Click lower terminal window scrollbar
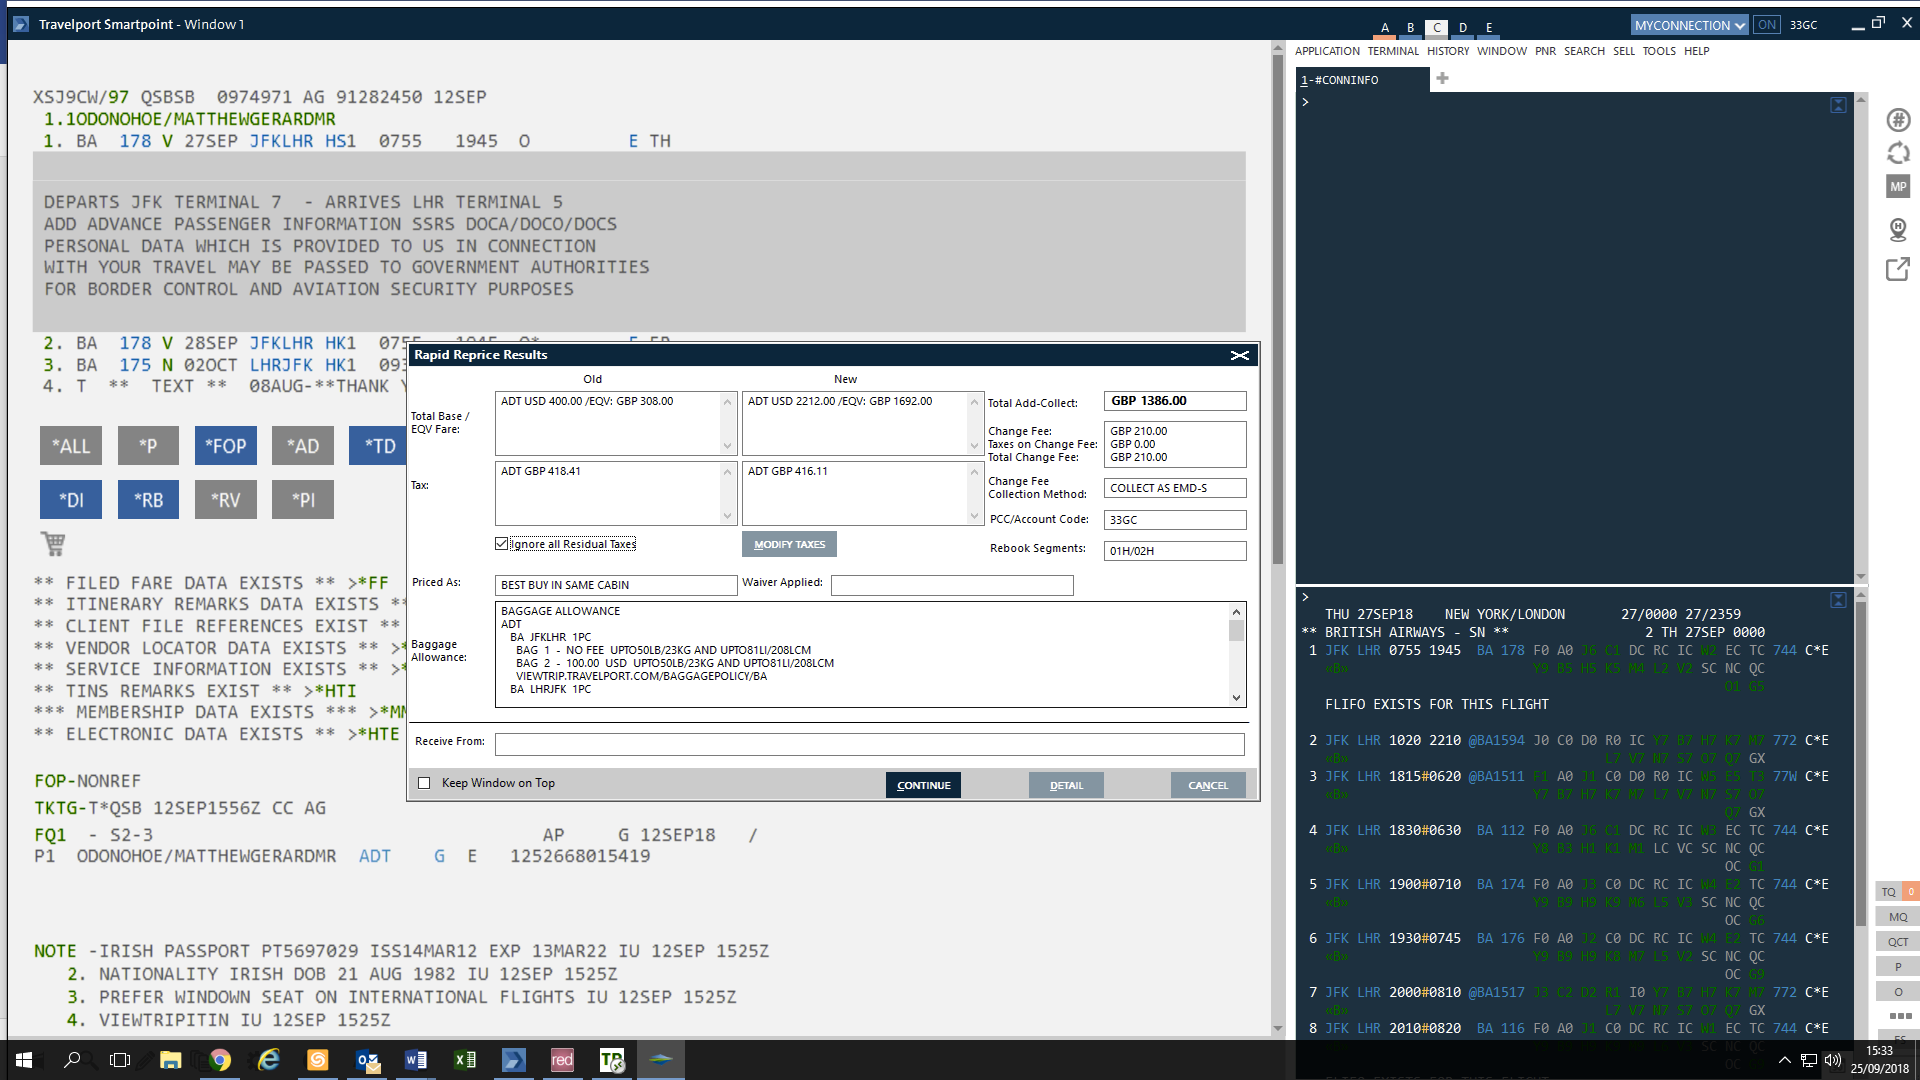The width and height of the screenshot is (1920, 1080). (x=1861, y=765)
